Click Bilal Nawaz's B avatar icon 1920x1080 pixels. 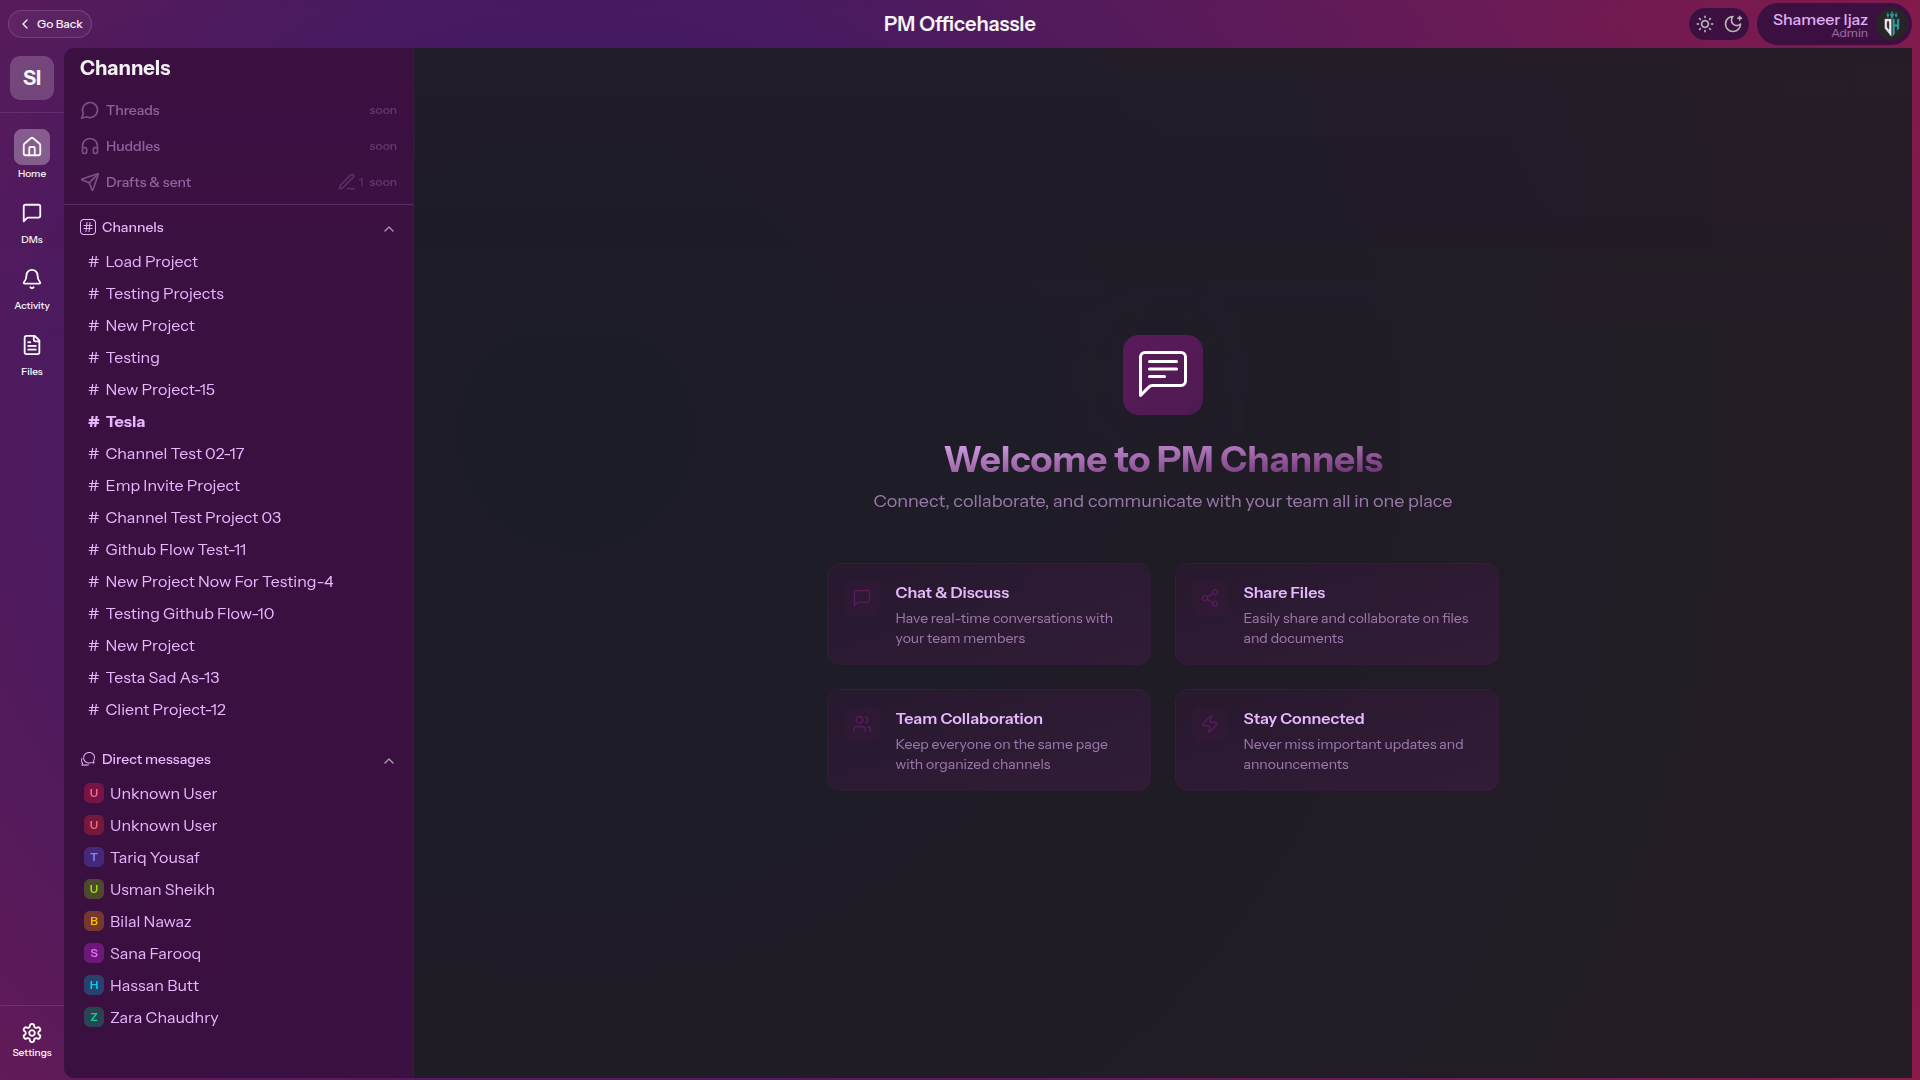94,922
